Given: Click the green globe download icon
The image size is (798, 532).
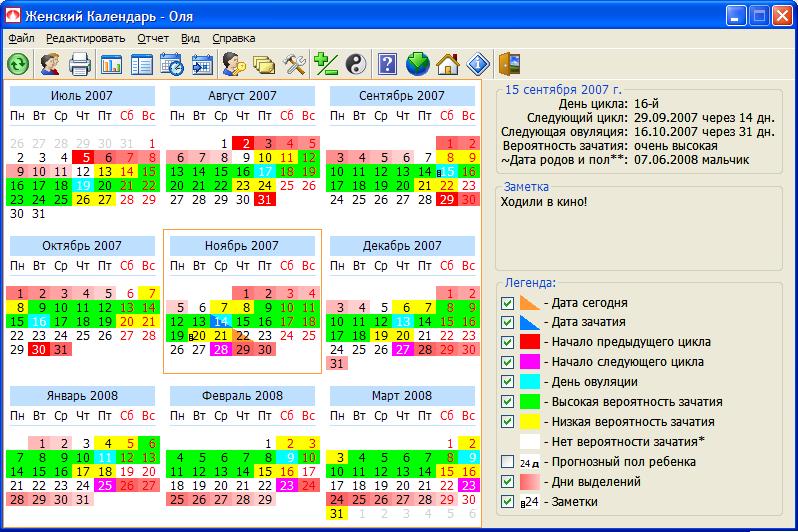Looking at the screenshot, I should [x=418, y=65].
